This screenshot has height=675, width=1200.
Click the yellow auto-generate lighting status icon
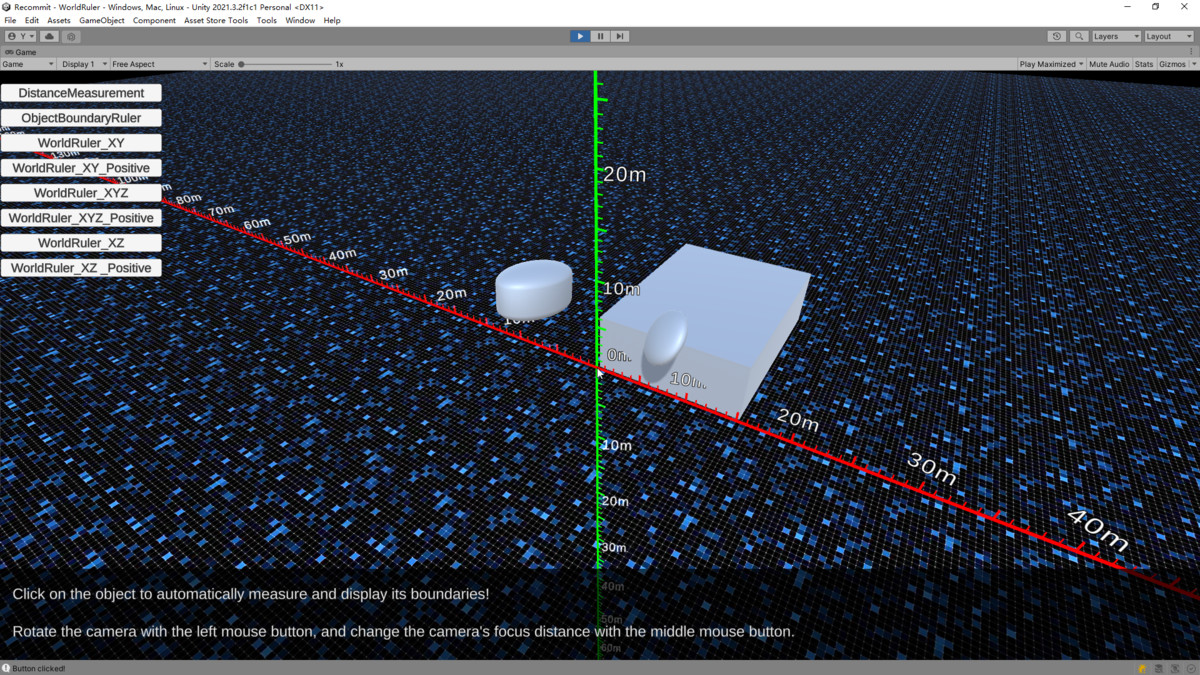1143,668
